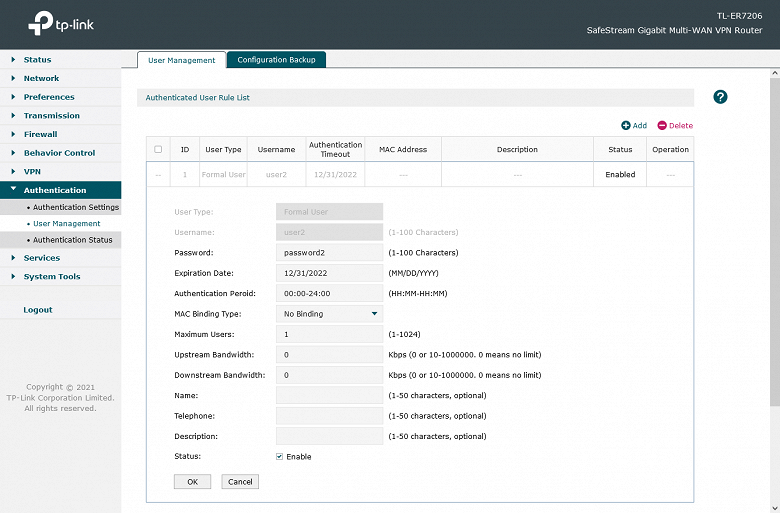Image resolution: width=780 pixels, height=513 pixels.
Task: Expand the Behavior Control menu
Action: click(x=61, y=153)
